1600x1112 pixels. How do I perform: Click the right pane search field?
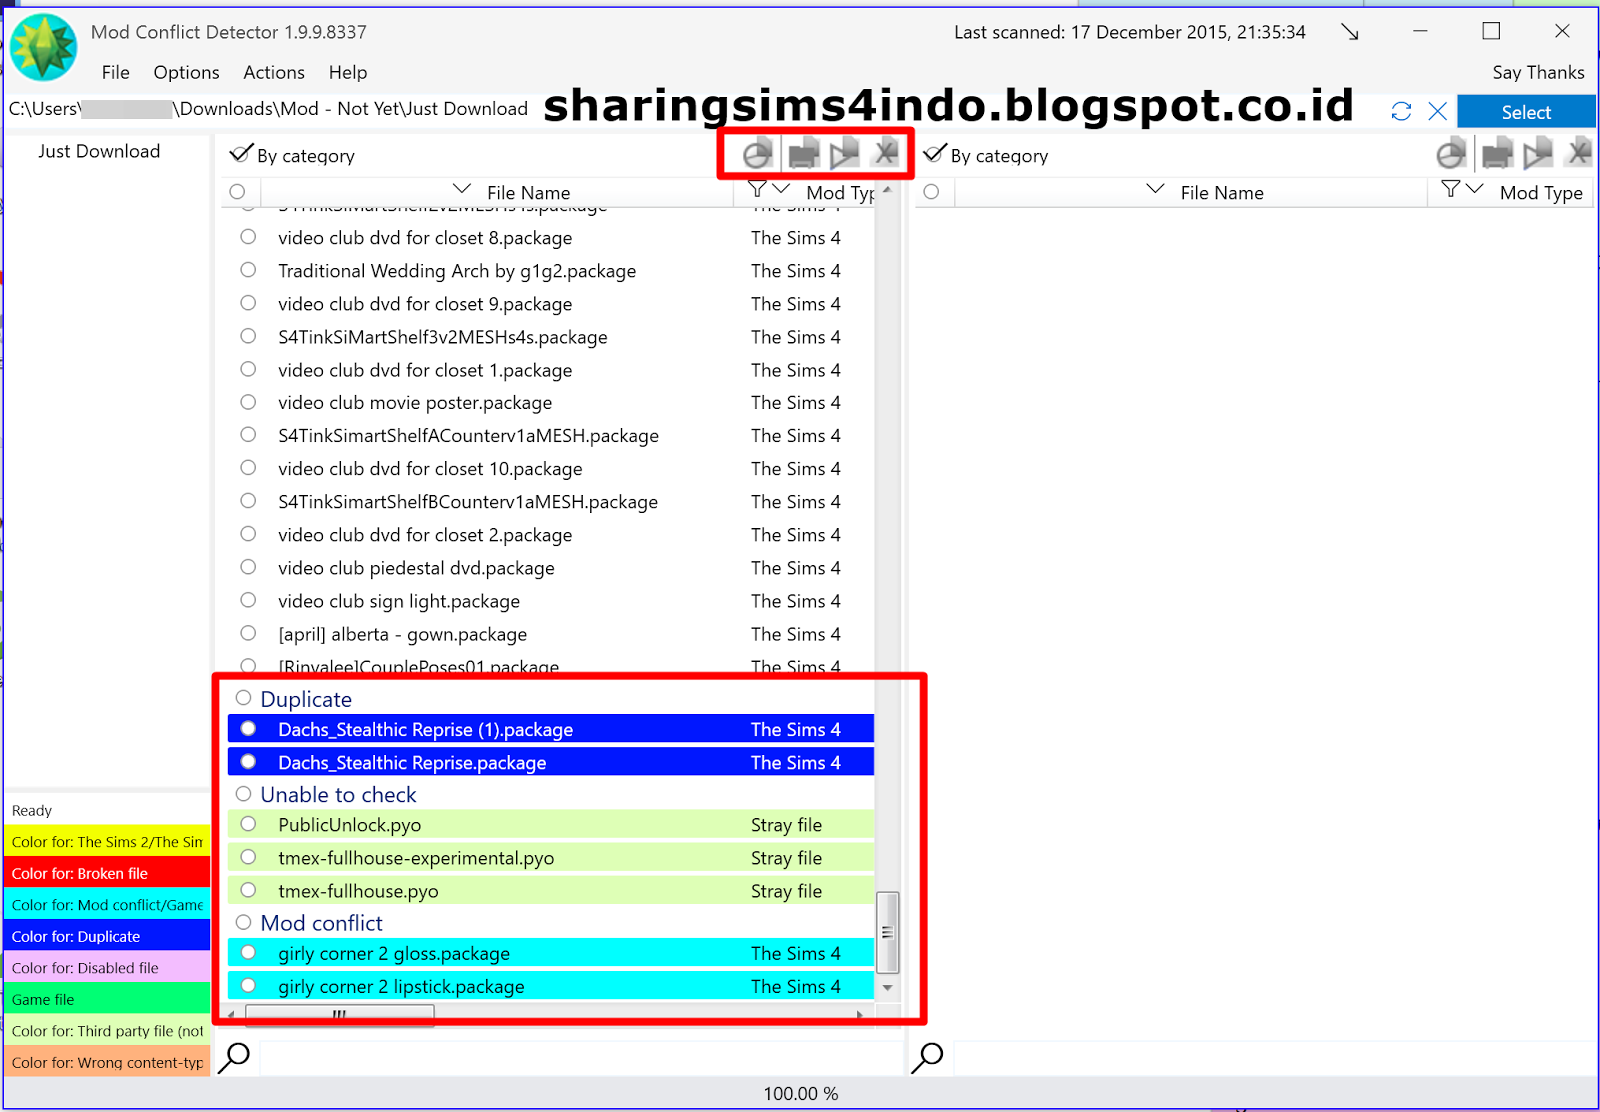1273,1058
